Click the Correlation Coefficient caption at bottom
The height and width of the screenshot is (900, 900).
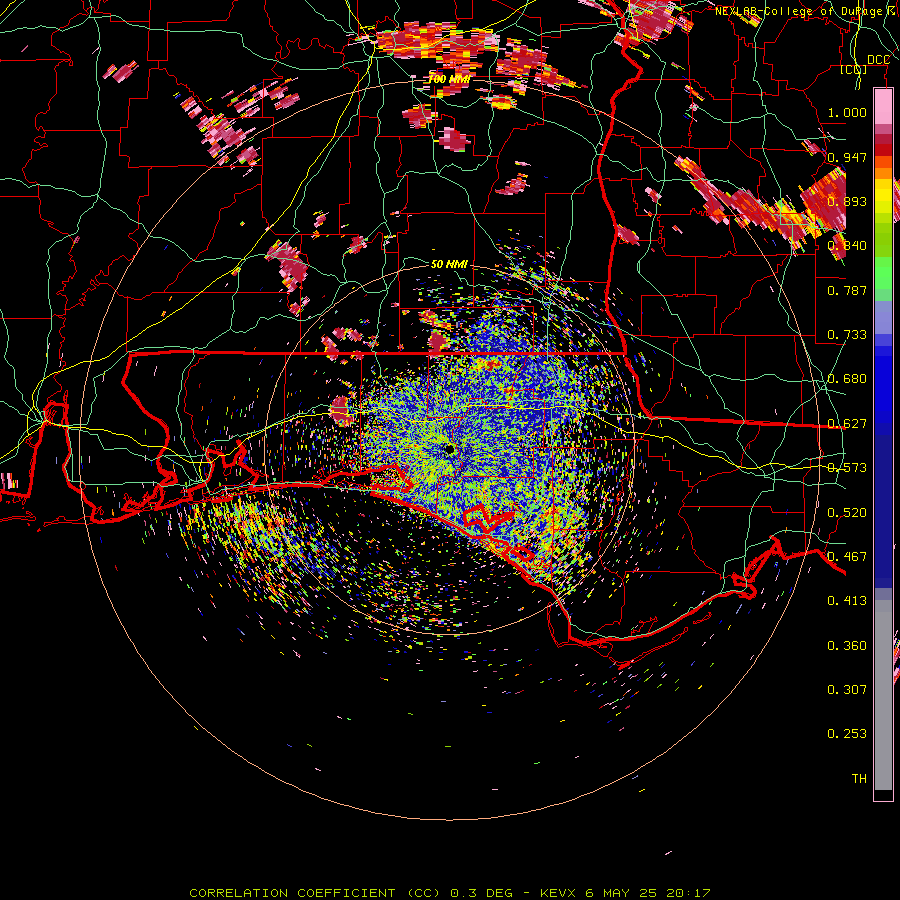(x=450, y=893)
